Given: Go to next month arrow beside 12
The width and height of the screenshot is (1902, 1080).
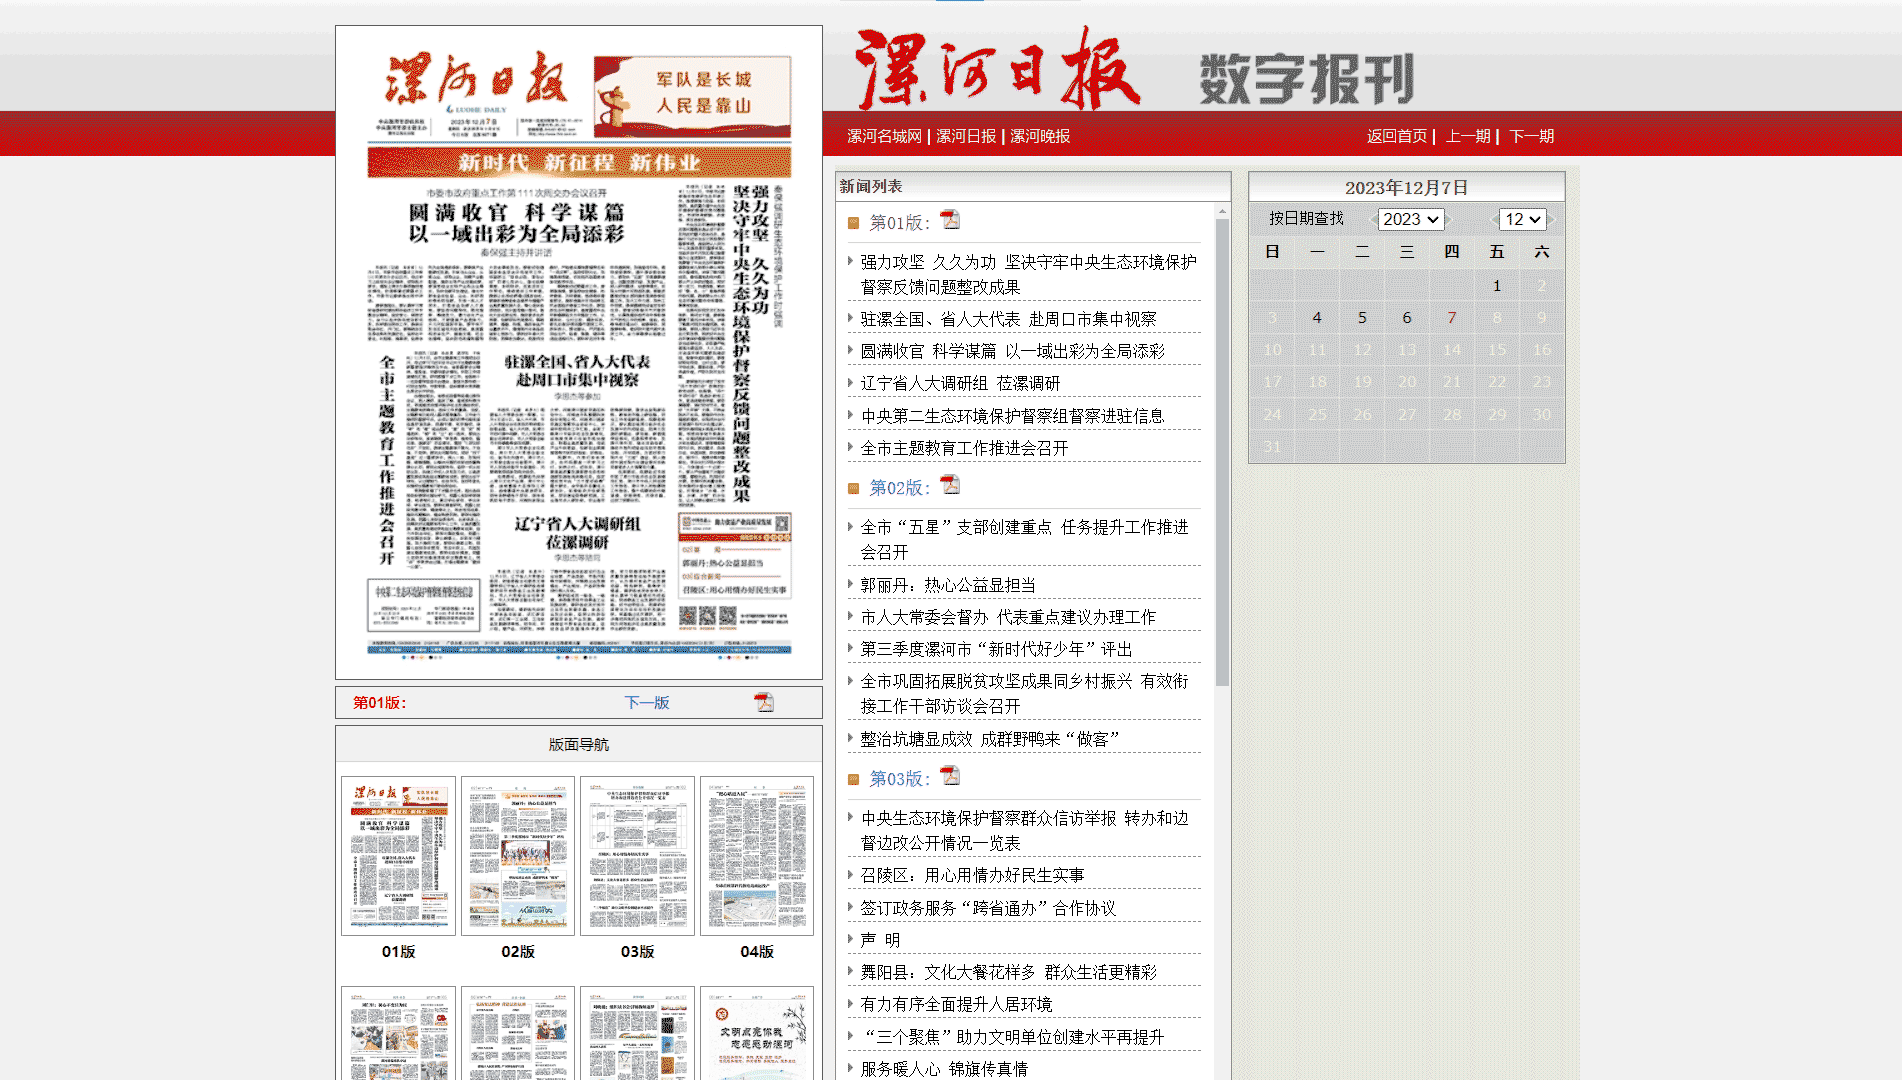Looking at the screenshot, I should [1552, 219].
